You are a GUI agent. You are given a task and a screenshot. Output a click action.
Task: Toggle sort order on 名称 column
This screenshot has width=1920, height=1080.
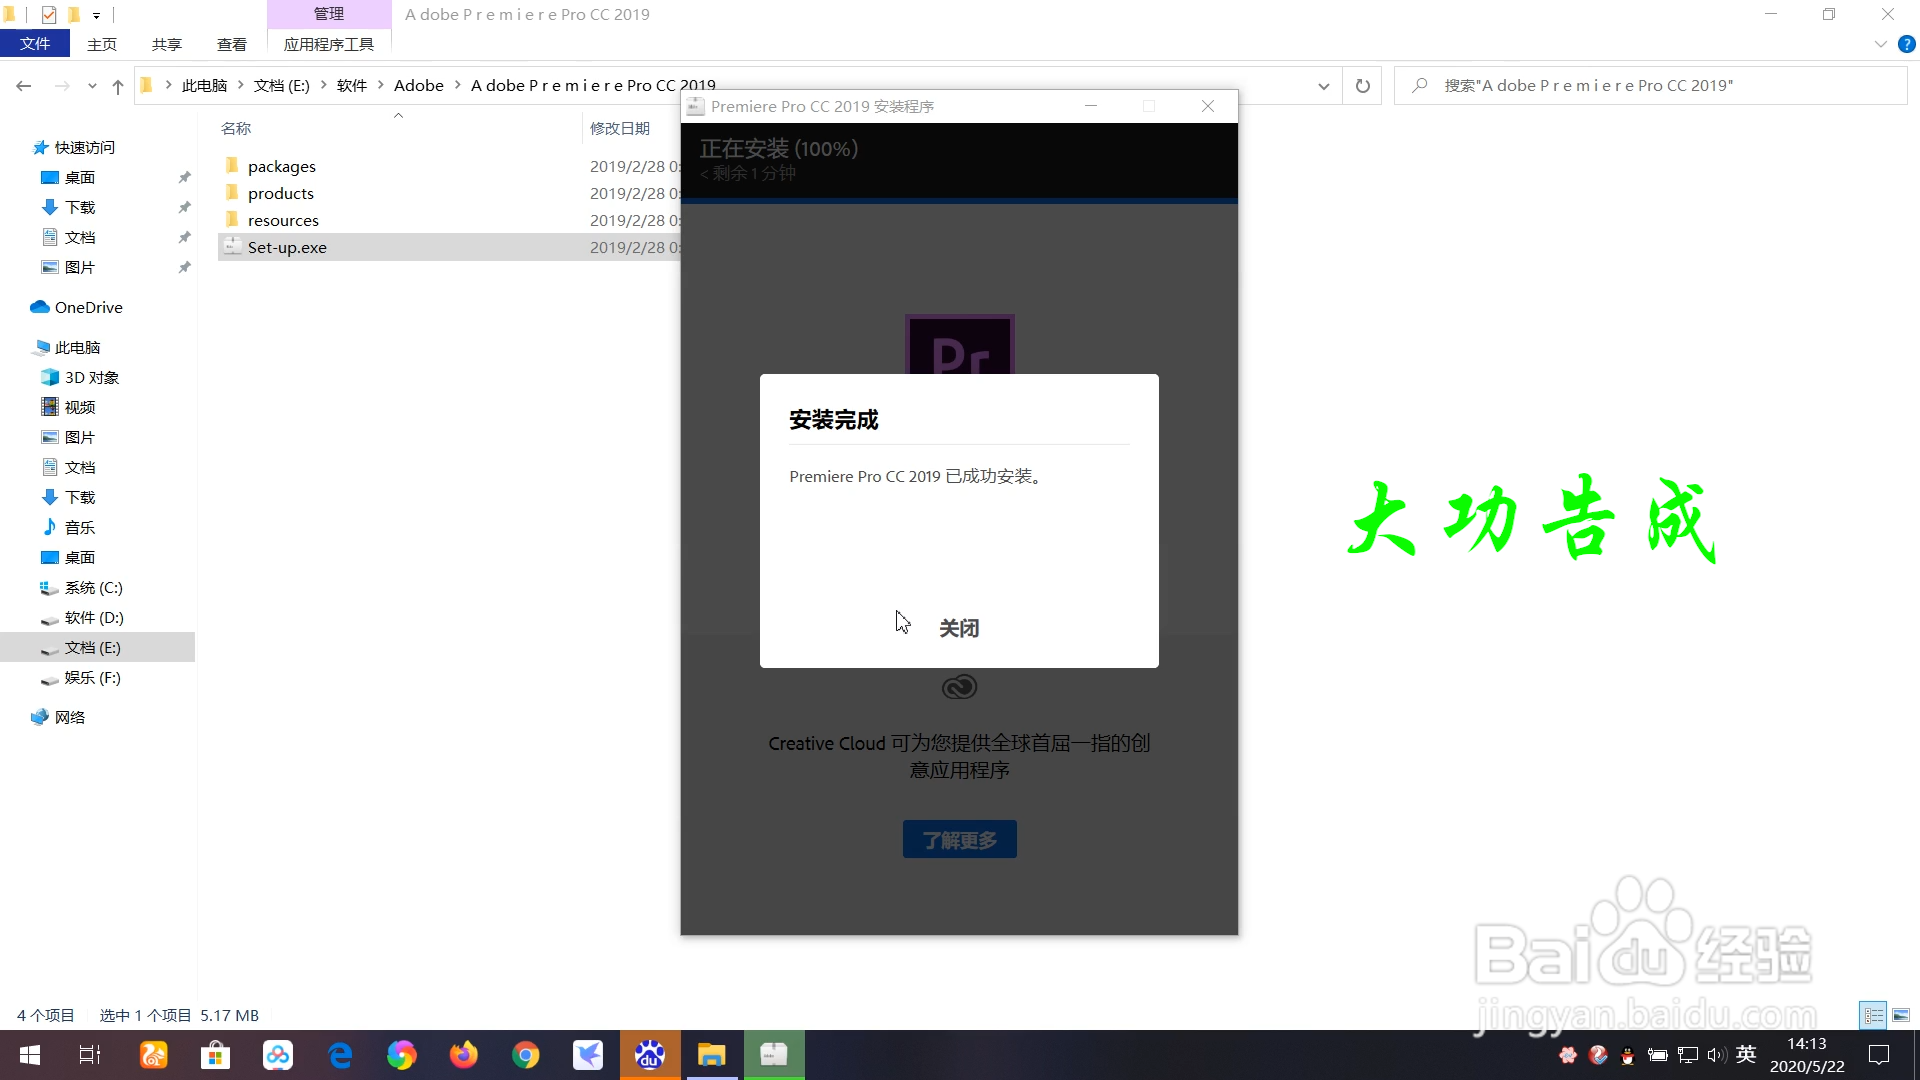coord(237,128)
